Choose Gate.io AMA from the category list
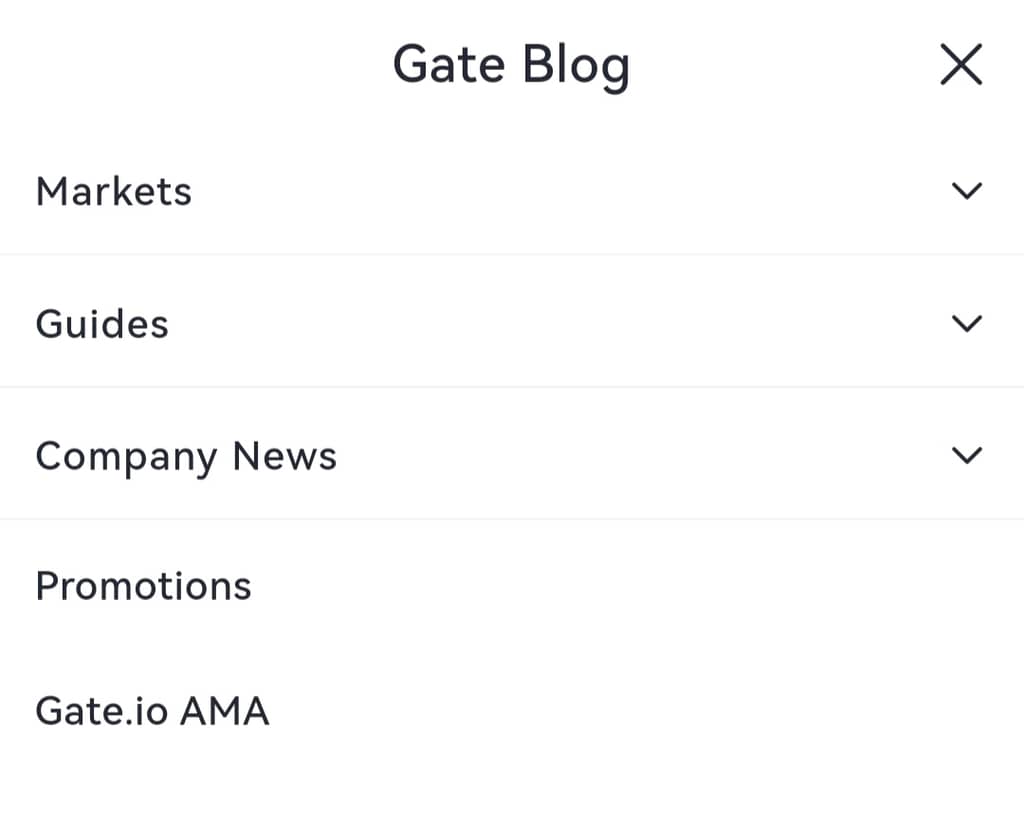1024x815 pixels. pos(152,712)
